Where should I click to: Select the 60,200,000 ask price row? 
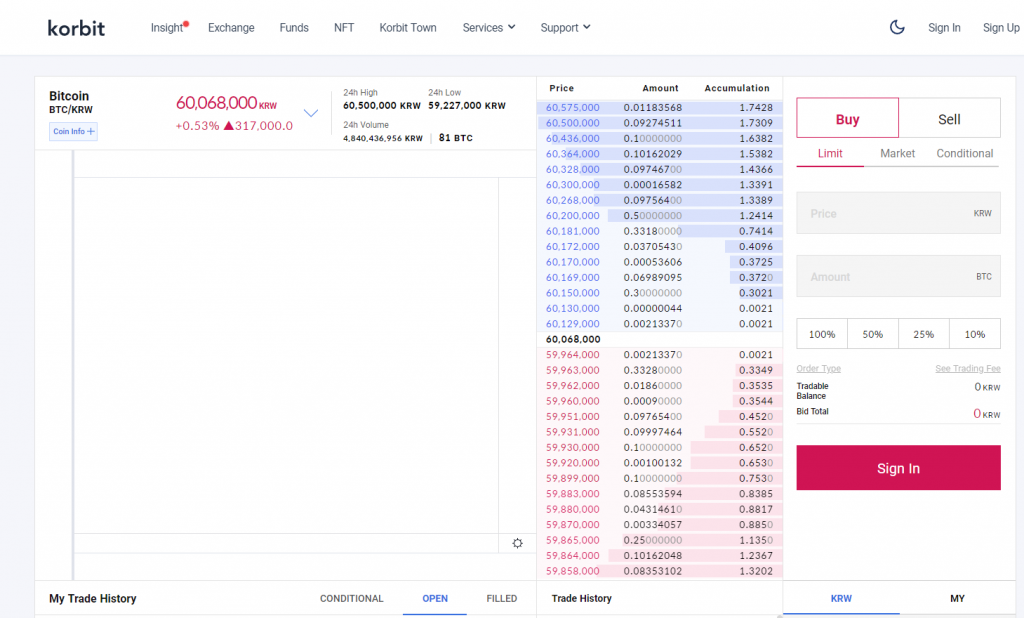[x=660, y=216]
